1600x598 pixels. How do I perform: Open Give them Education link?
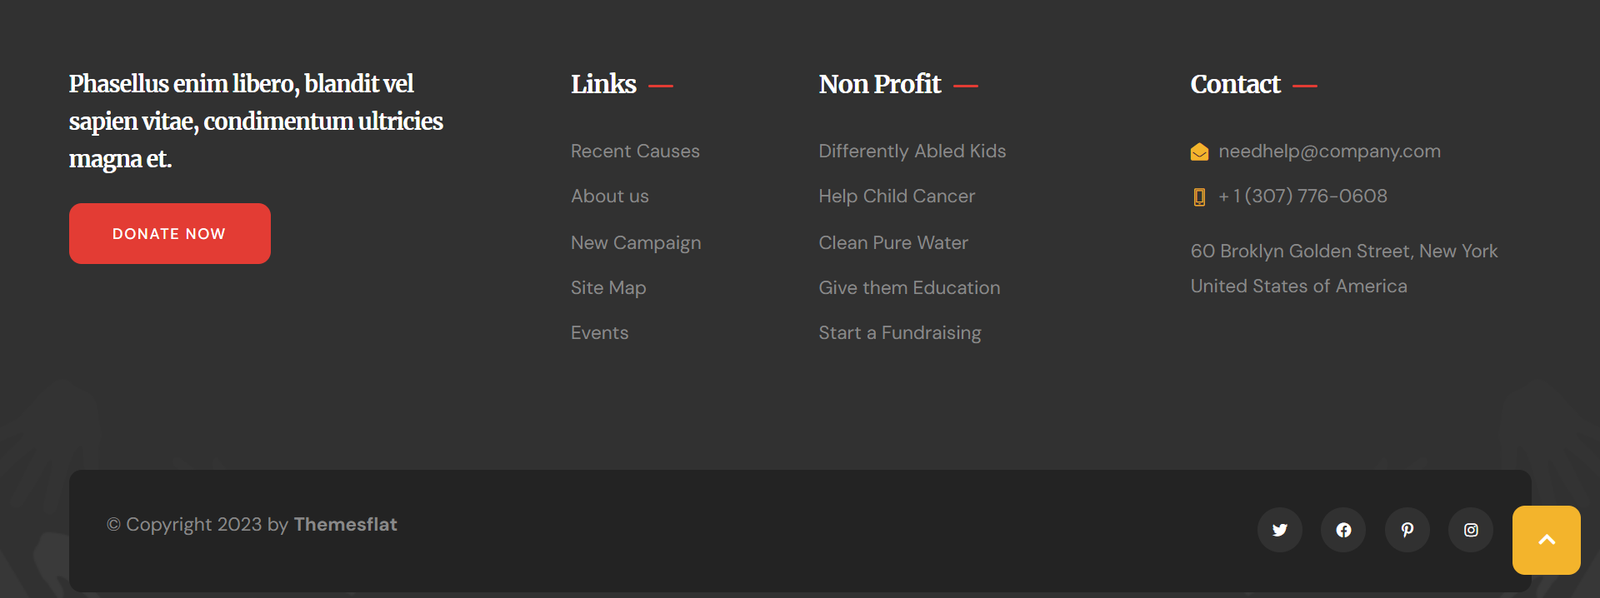coord(909,288)
